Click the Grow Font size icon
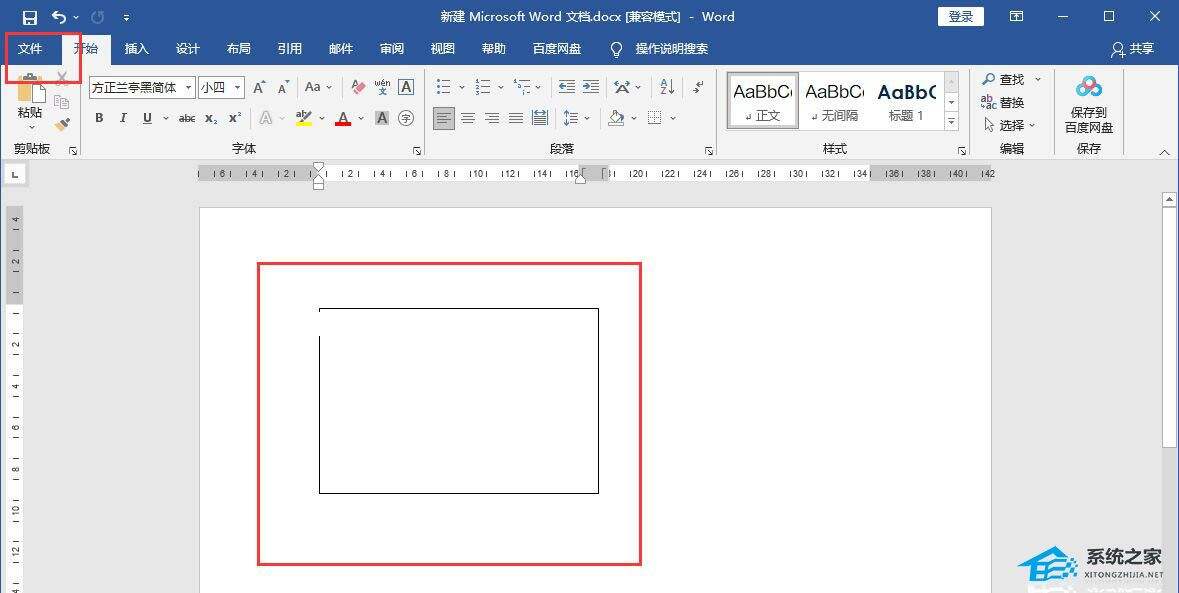This screenshot has width=1179, height=593. 259,88
